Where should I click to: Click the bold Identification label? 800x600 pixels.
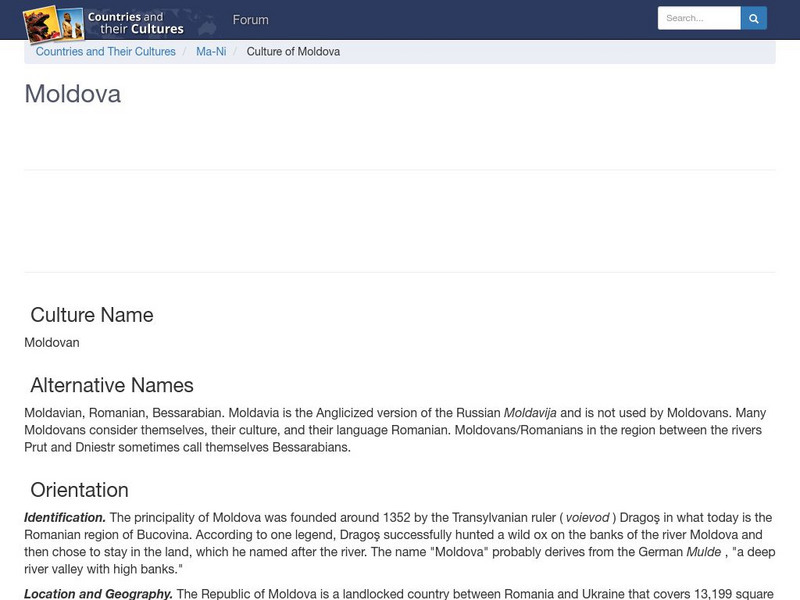[x=65, y=517]
